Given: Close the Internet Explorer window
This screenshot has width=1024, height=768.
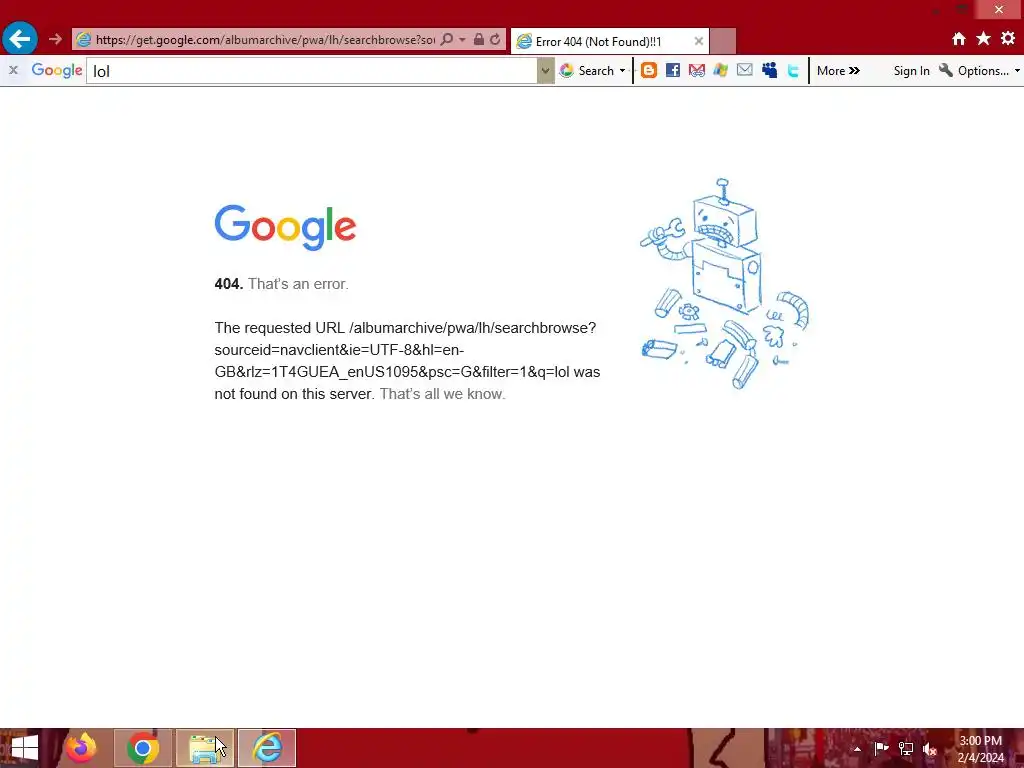Looking at the screenshot, I should 999,9.
